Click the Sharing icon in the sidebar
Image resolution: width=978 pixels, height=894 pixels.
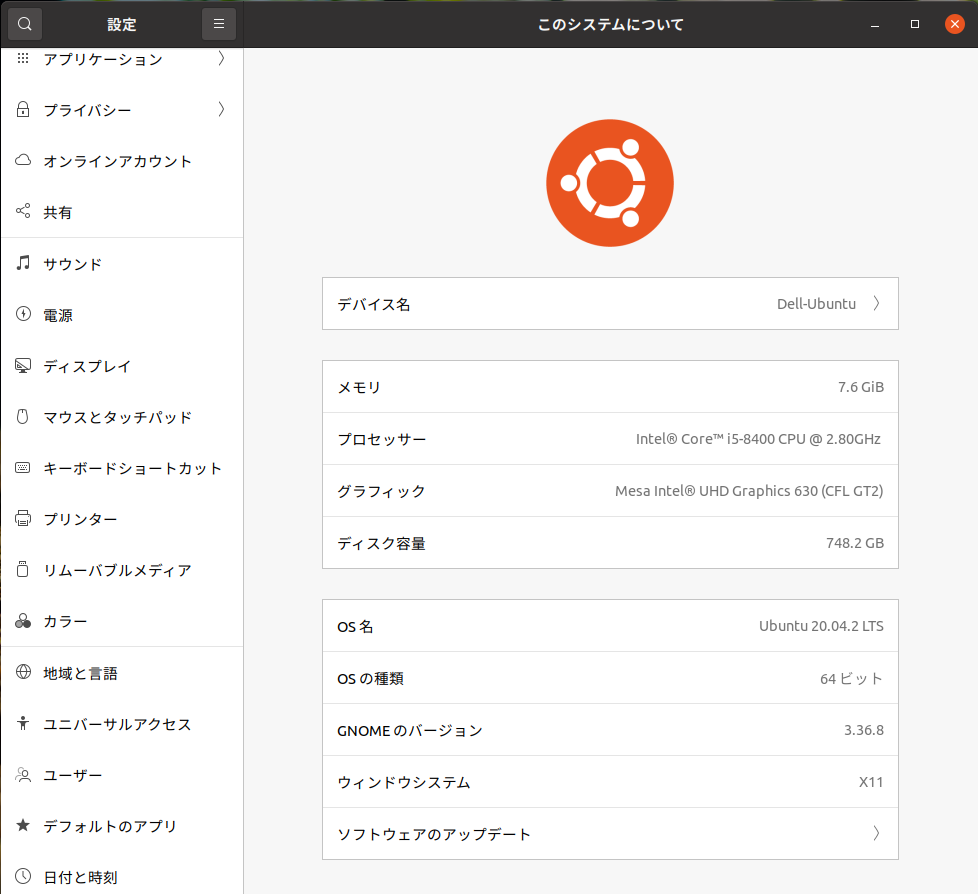[23, 211]
